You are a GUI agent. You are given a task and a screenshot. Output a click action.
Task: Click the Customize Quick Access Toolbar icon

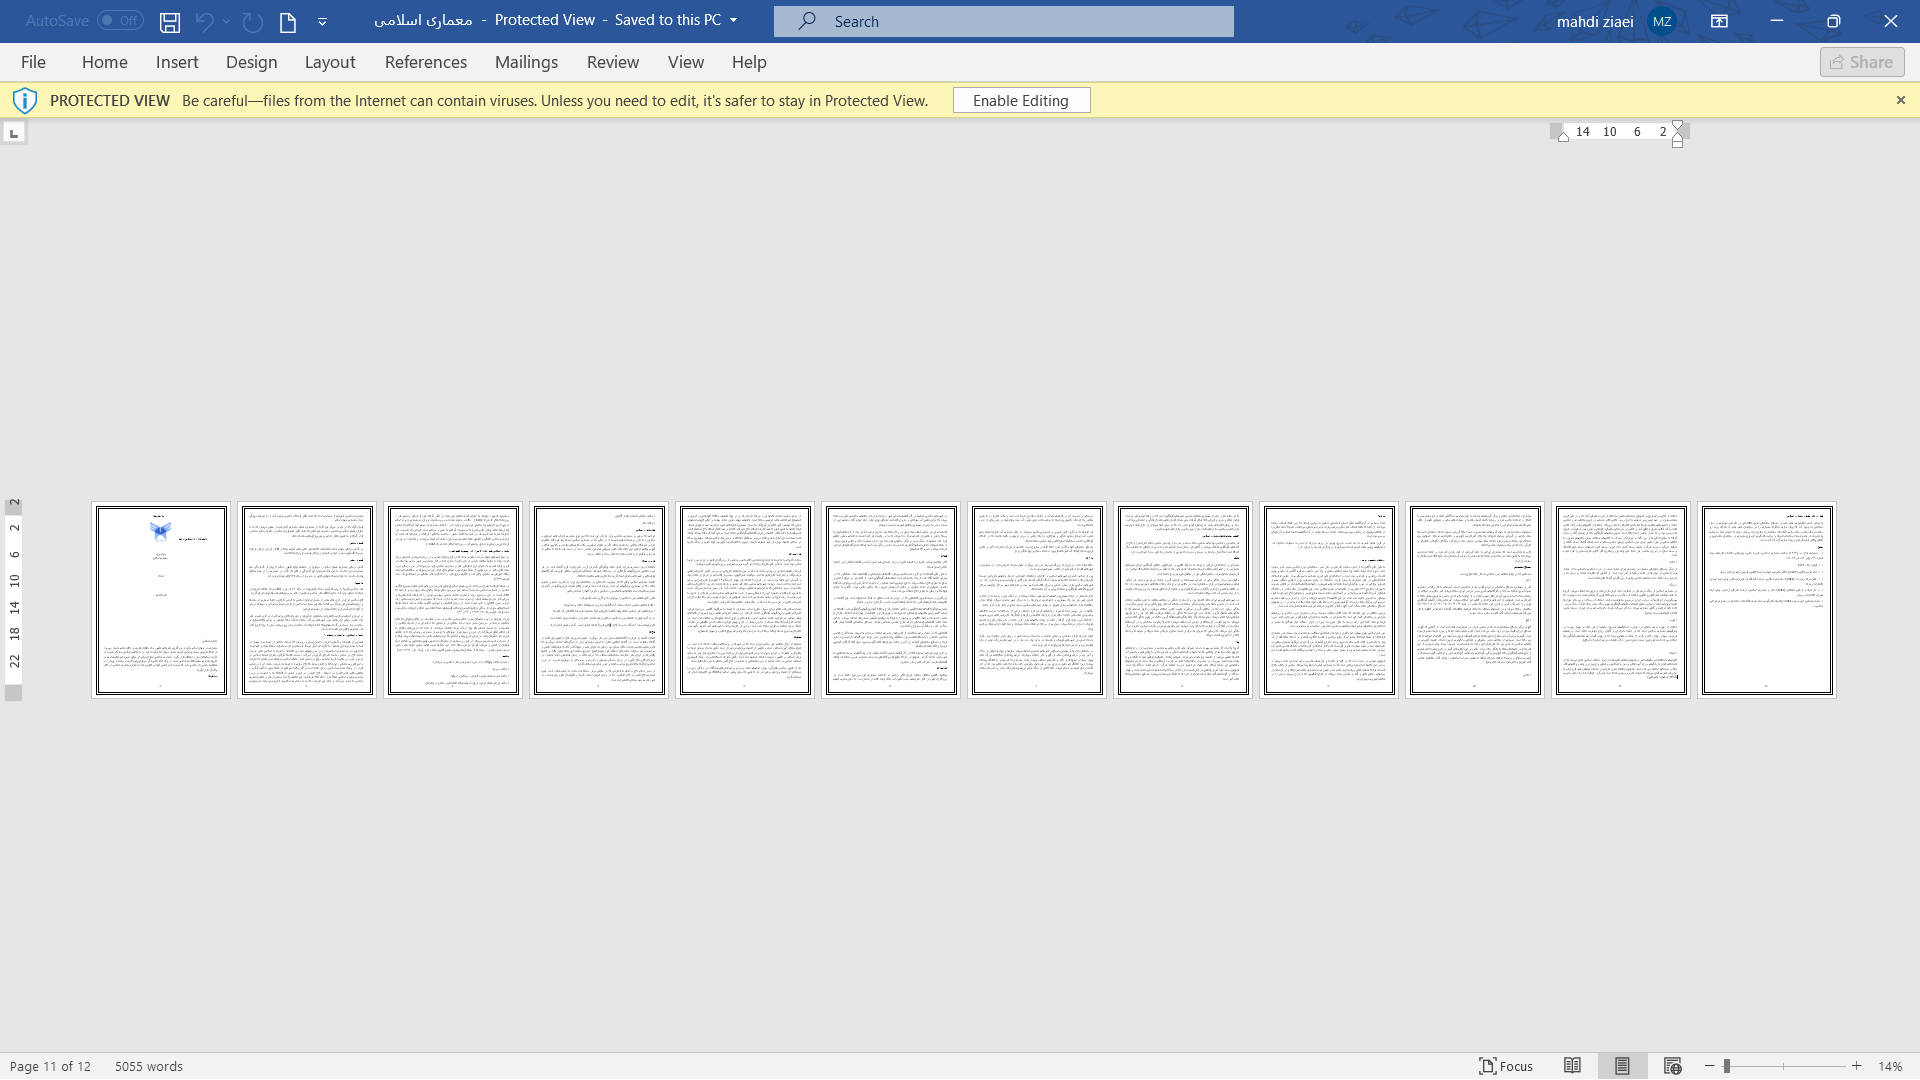click(322, 20)
